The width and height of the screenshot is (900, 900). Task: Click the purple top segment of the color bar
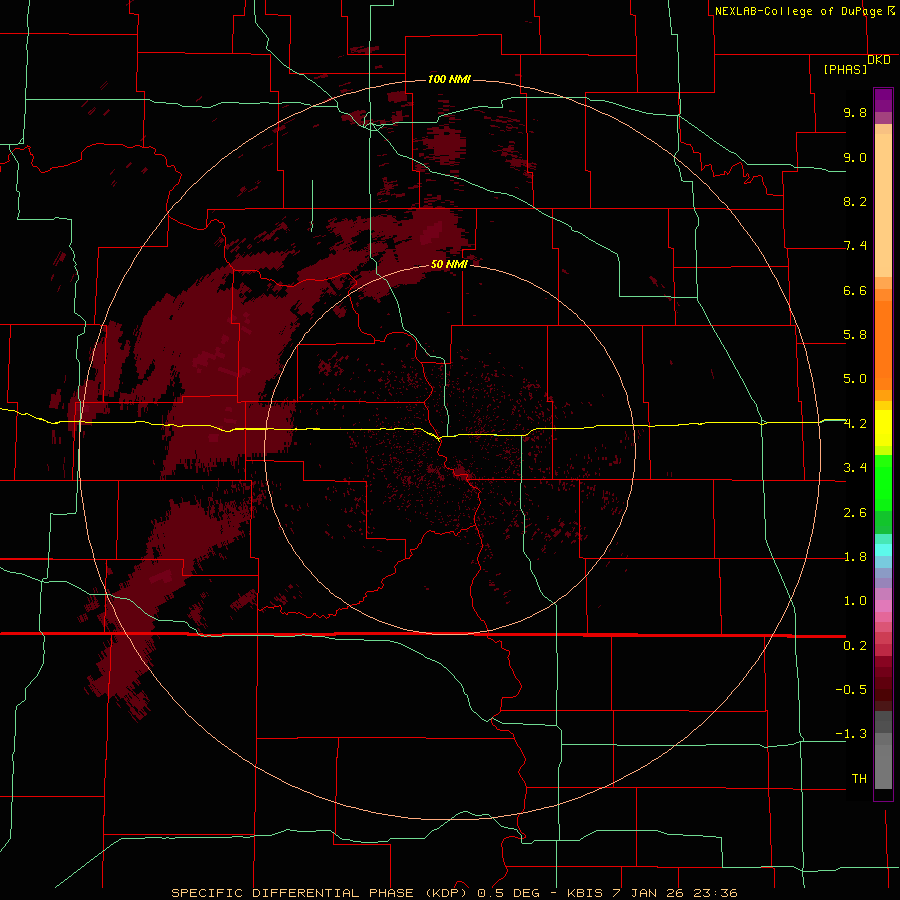click(x=883, y=100)
